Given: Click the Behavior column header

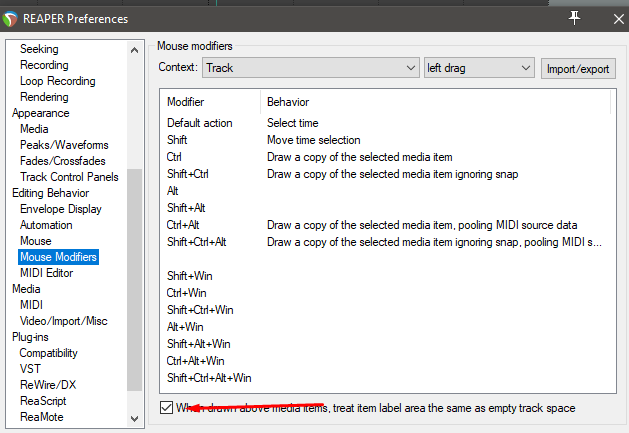Looking at the screenshot, I should (436, 102).
